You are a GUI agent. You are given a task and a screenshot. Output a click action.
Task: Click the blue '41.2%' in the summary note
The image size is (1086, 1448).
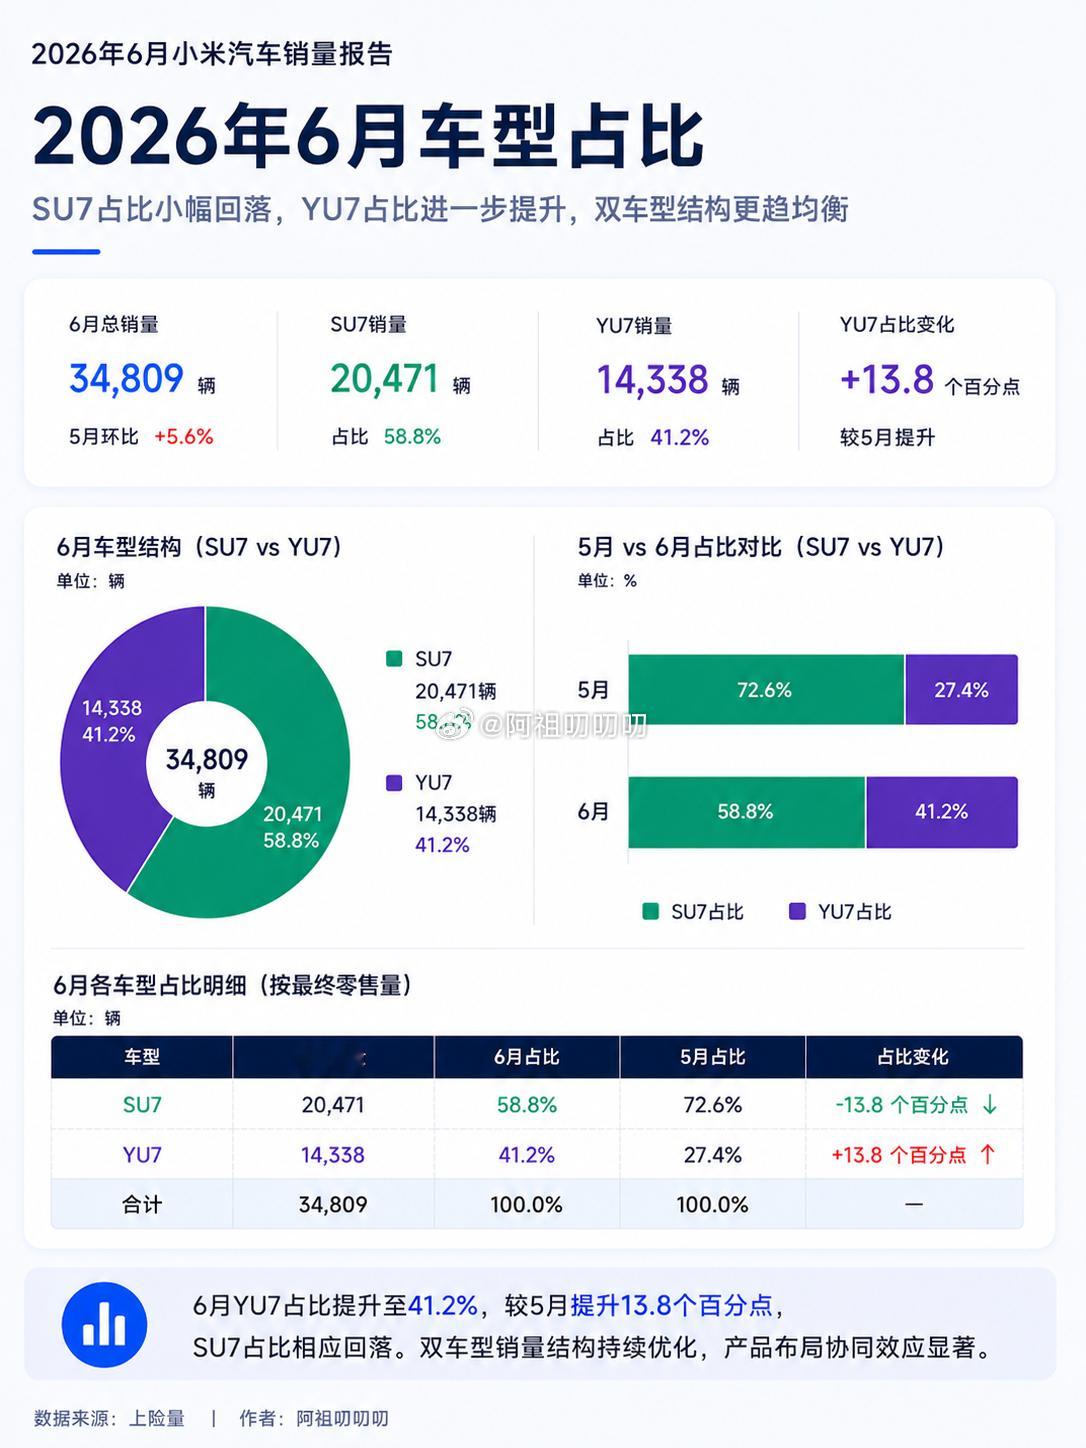click(x=443, y=1306)
